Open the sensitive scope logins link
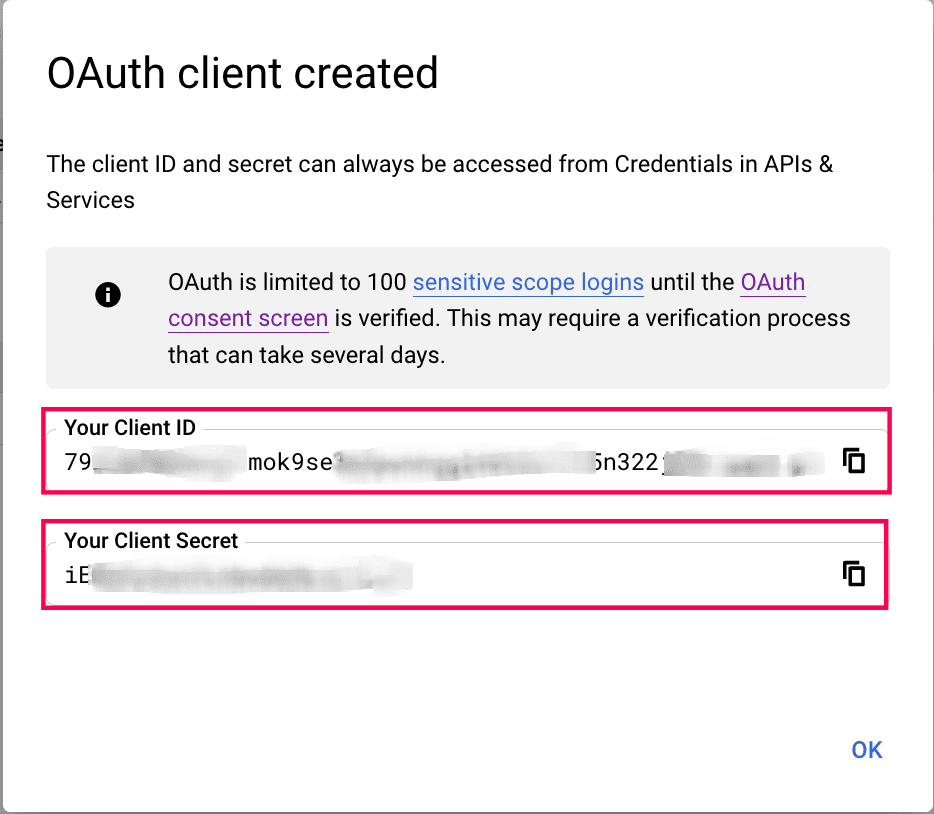Screen dimensions: 934x814 pyautogui.click(x=527, y=283)
